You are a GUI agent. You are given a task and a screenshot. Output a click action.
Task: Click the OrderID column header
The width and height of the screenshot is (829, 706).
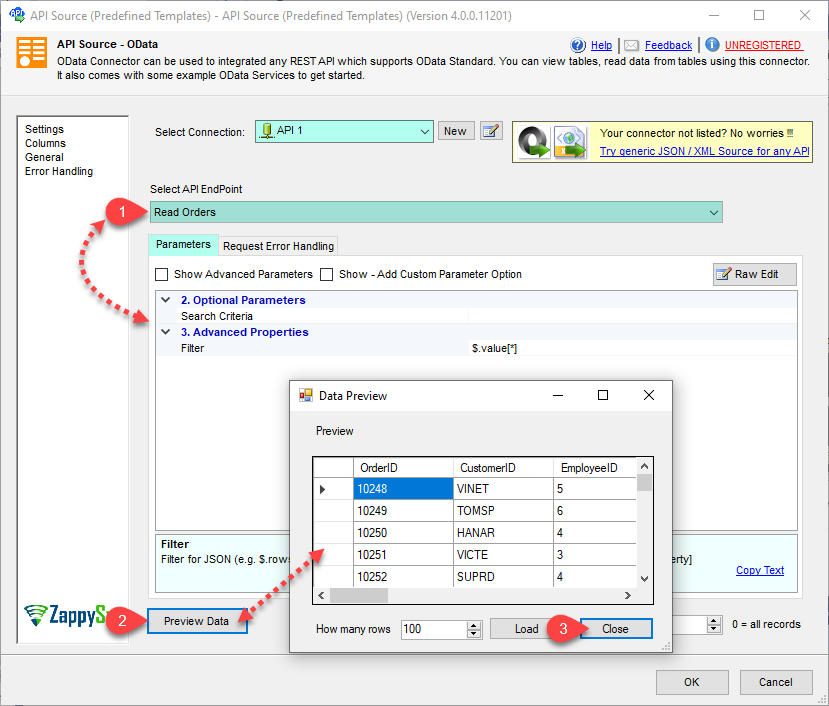tap(403, 467)
